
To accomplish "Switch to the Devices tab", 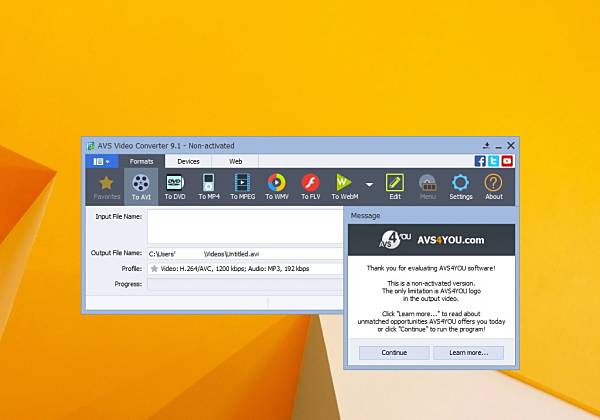I will click(188, 161).
